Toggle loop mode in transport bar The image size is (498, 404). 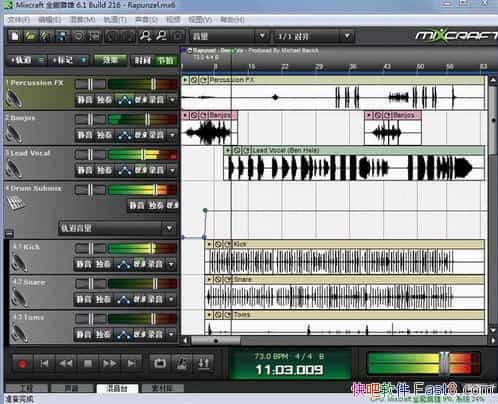coord(160,363)
